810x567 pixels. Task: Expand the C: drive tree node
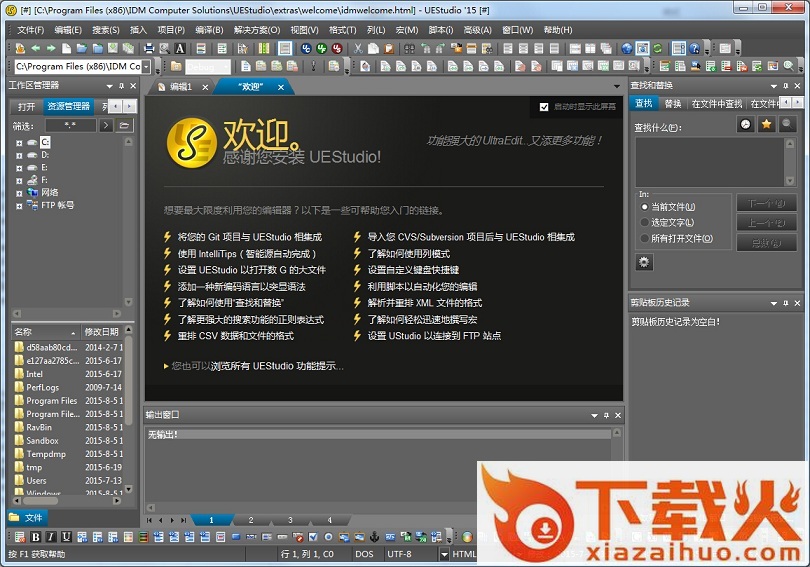tap(19, 143)
